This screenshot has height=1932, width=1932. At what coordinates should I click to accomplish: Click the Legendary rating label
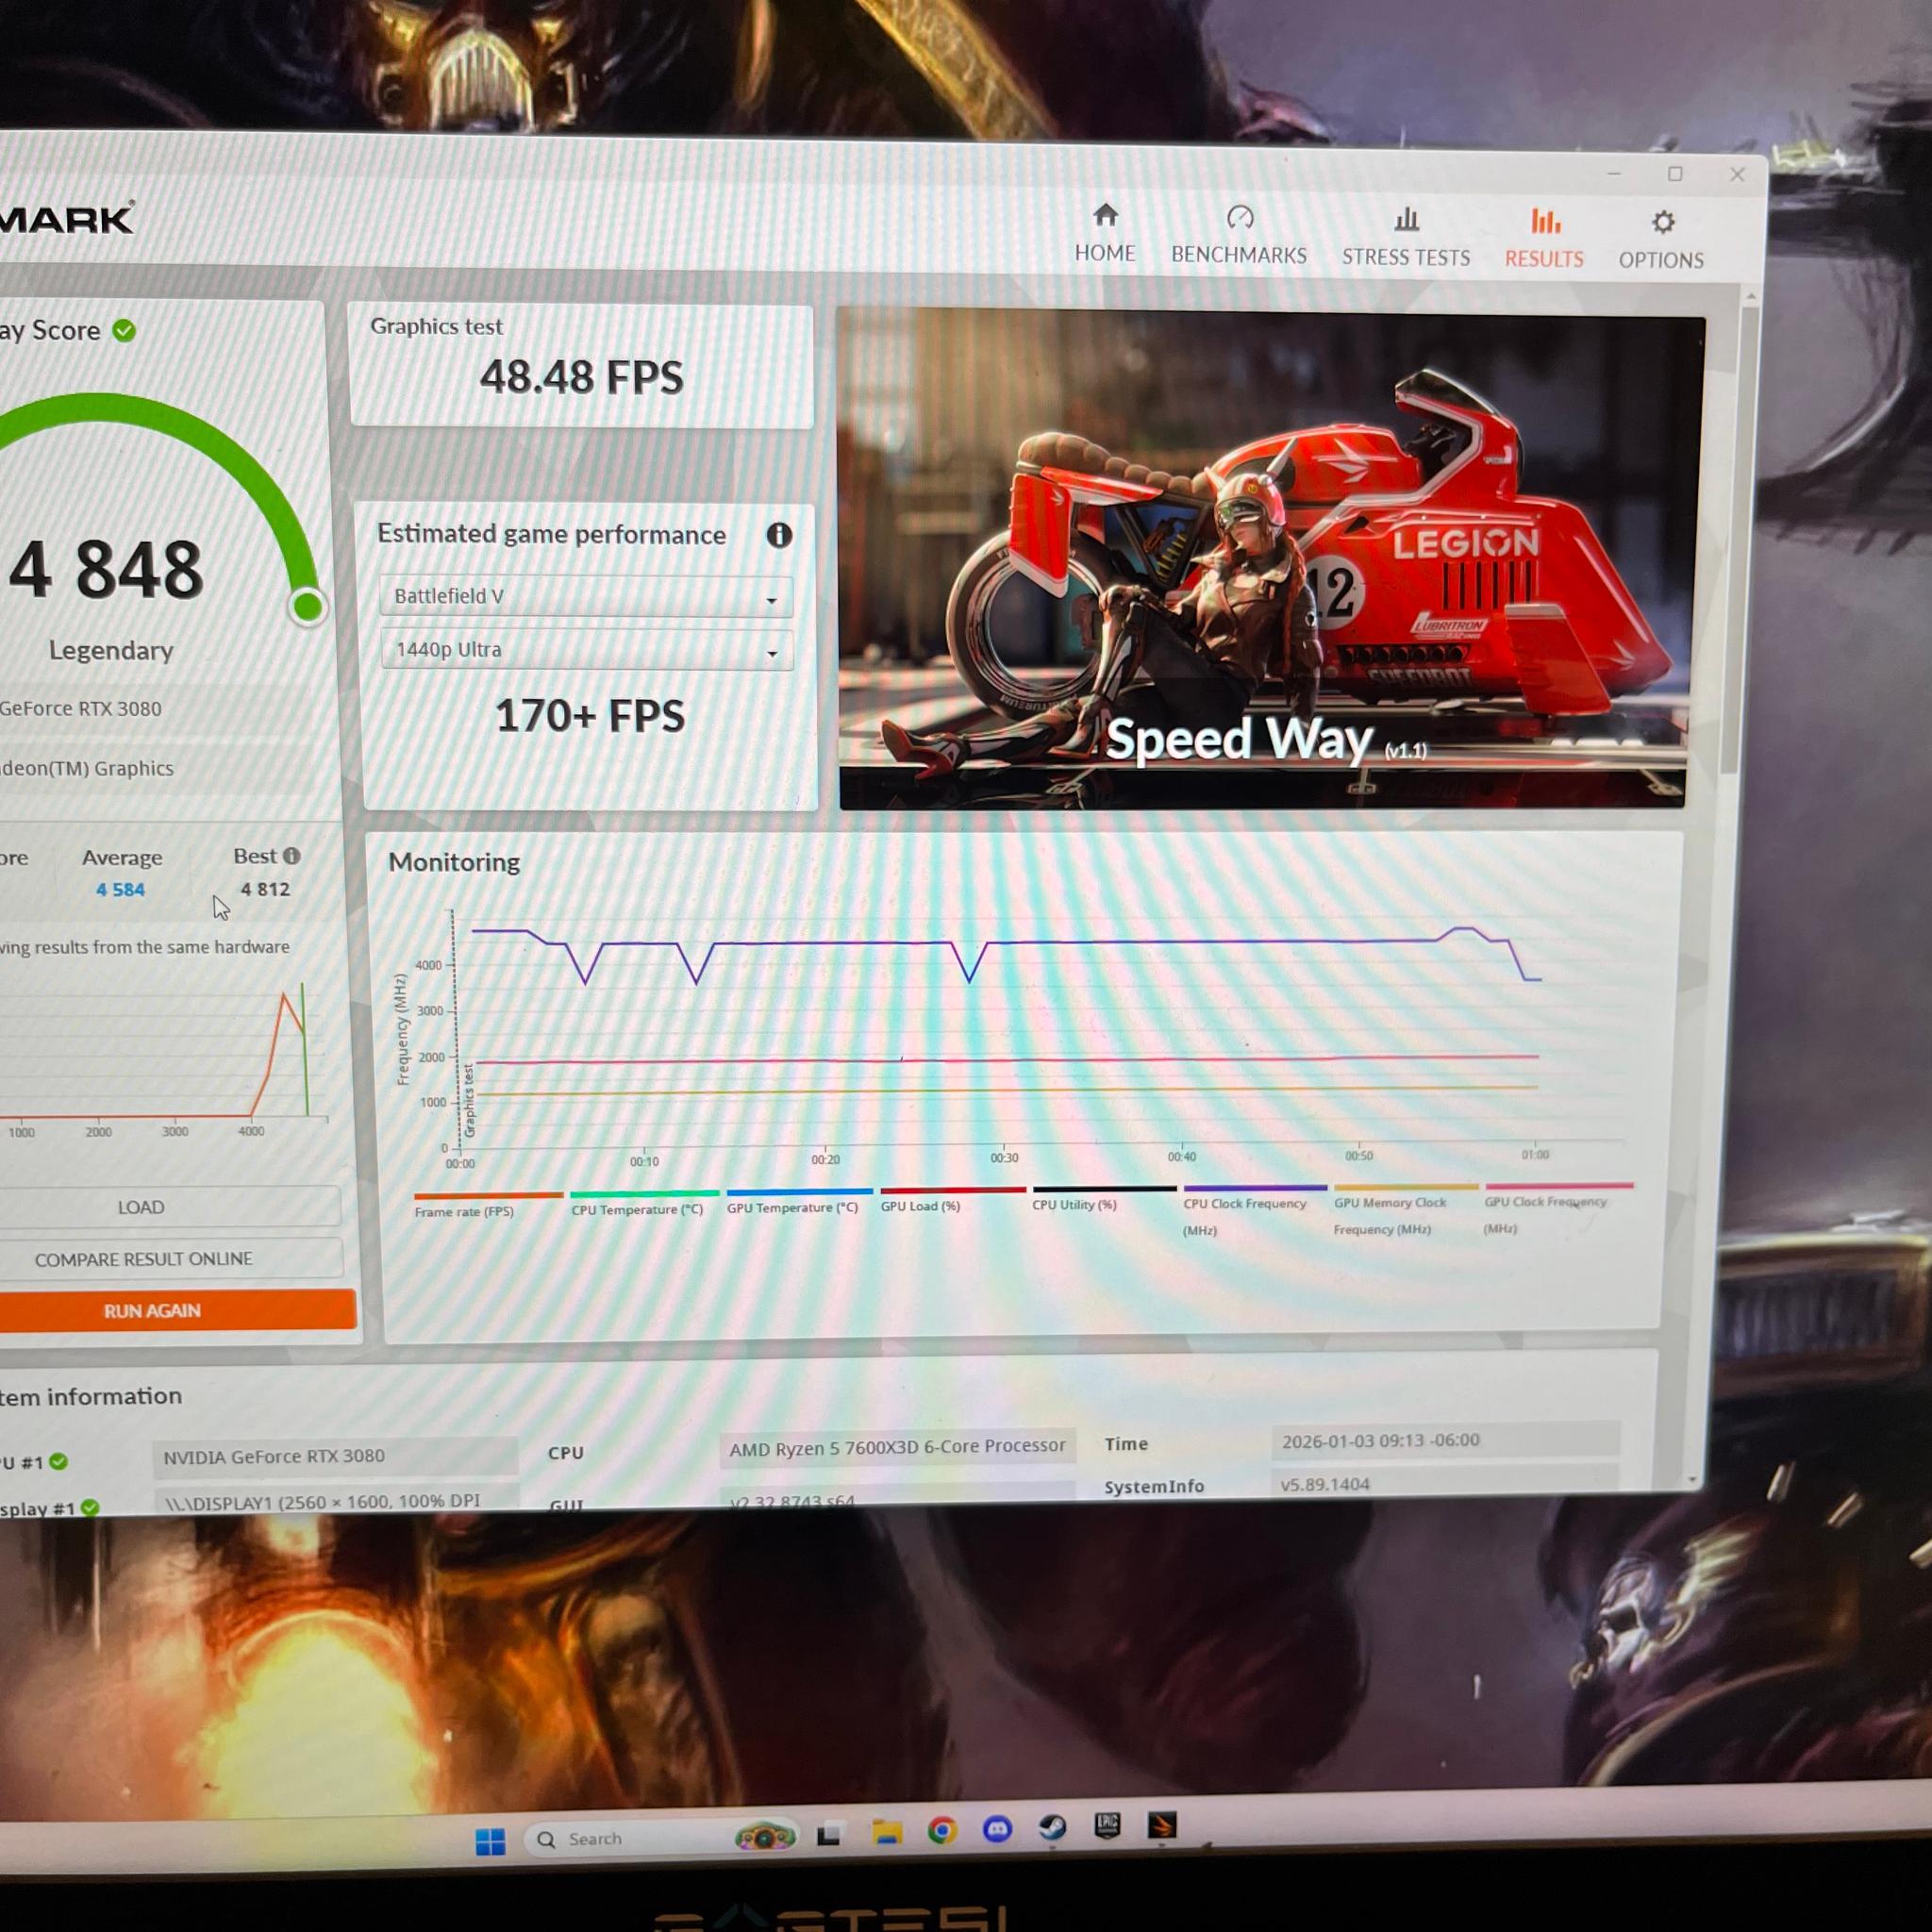pyautogui.click(x=111, y=650)
